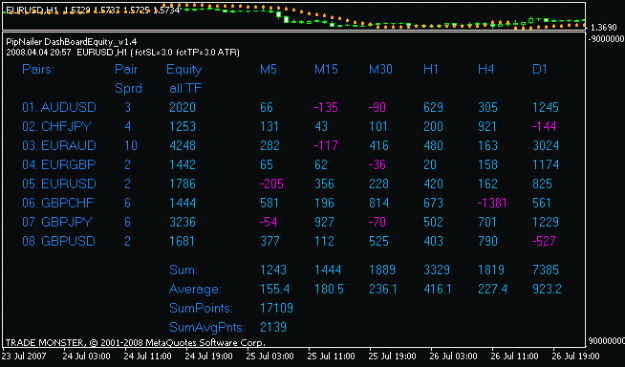
Task: Click the D1 sum value 7385
Action: click(x=546, y=270)
